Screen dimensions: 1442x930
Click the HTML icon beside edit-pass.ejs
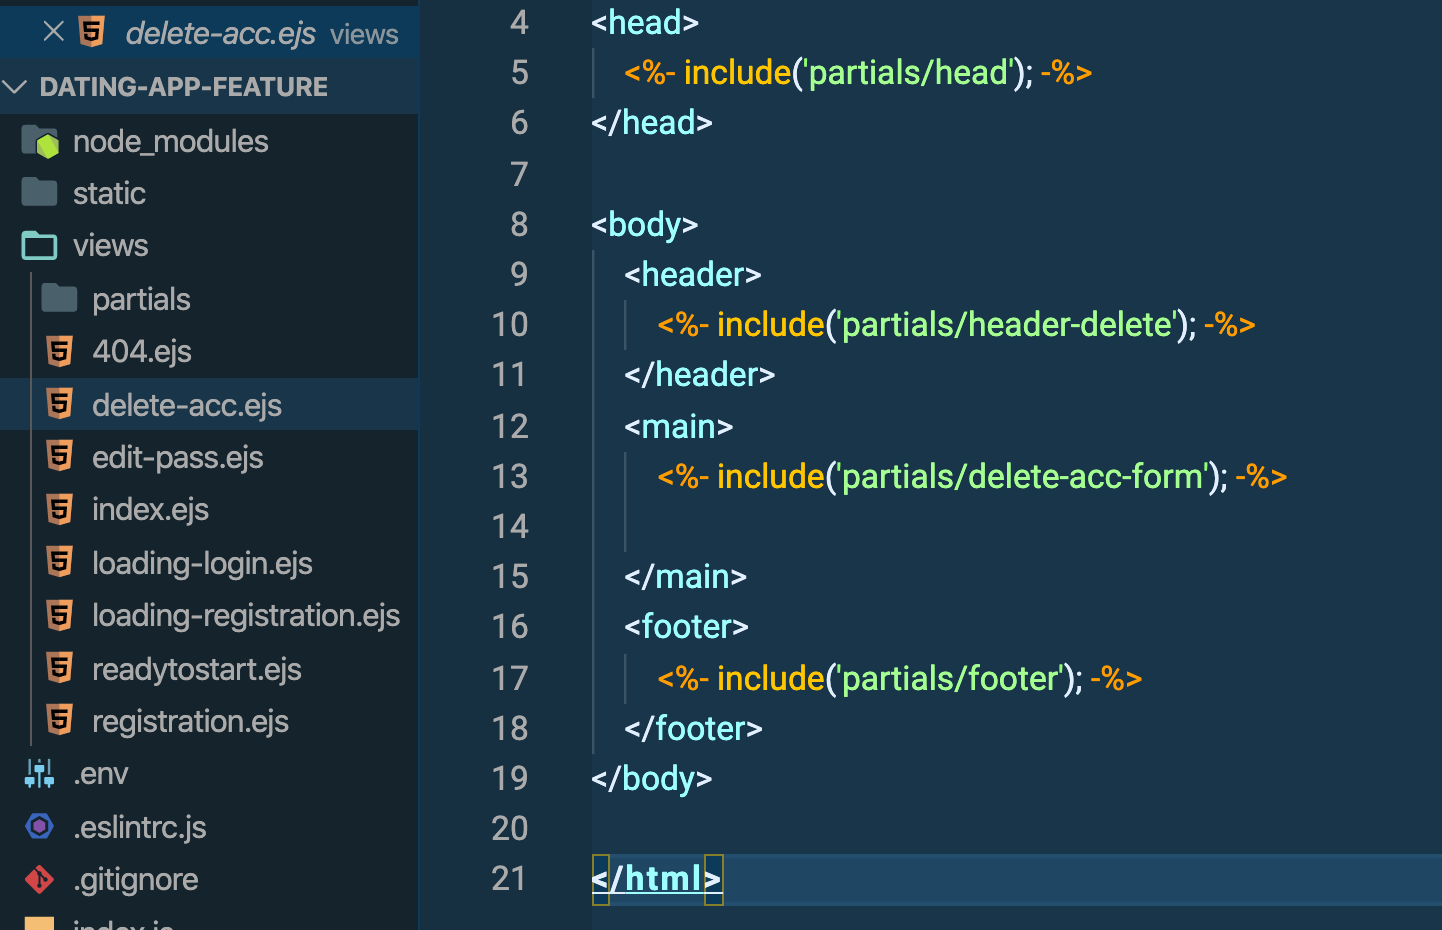point(60,457)
